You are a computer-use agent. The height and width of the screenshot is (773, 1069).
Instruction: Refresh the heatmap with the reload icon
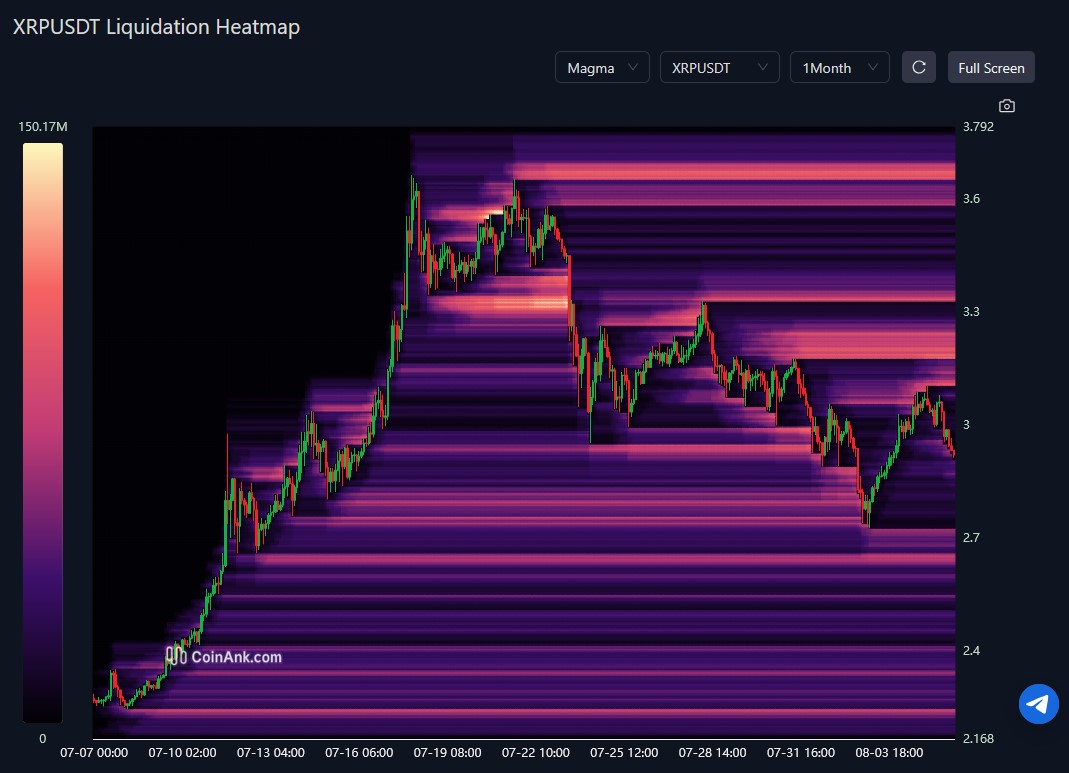click(x=919, y=67)
